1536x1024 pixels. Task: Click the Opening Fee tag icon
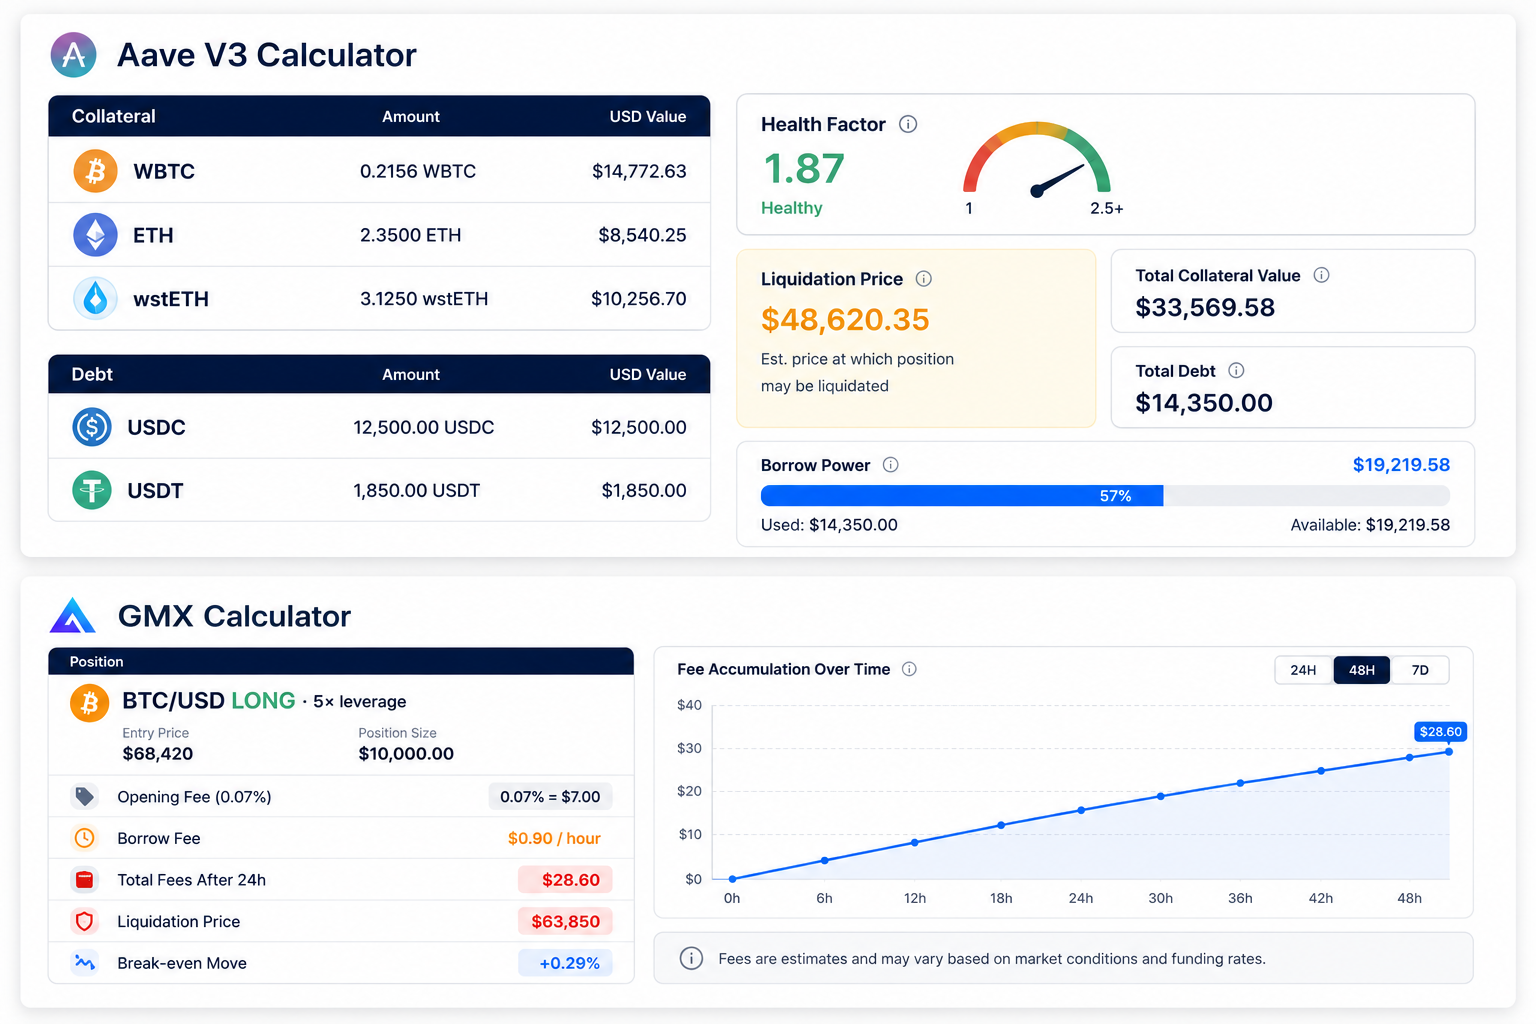coord(85,796)
